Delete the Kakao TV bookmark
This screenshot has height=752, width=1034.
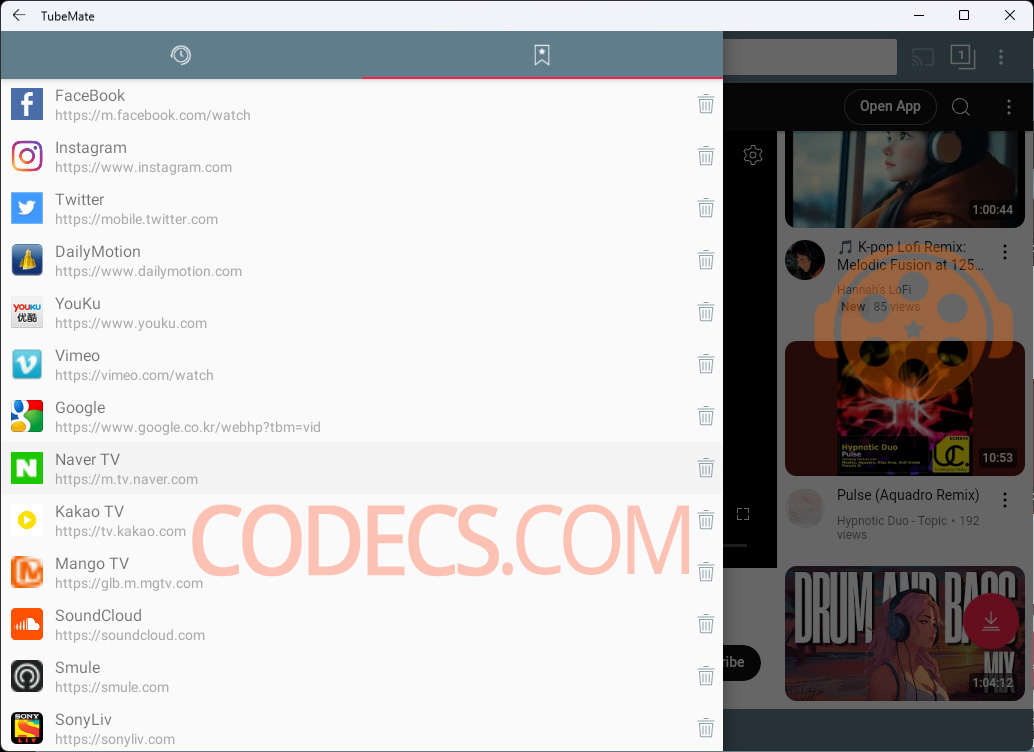click(x=706, y=520)
